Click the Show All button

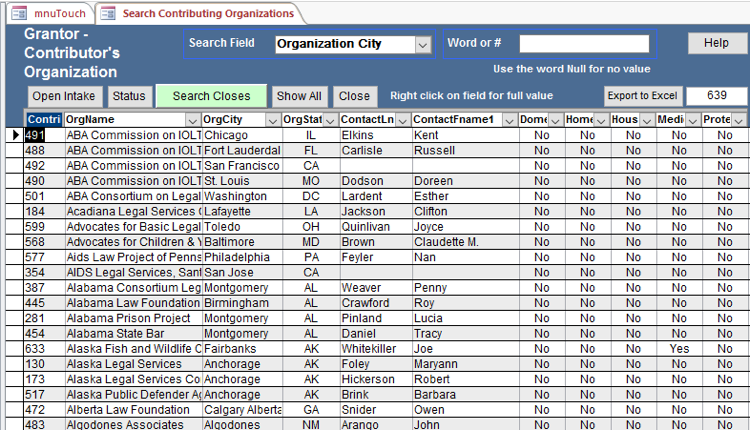point(299,96)
